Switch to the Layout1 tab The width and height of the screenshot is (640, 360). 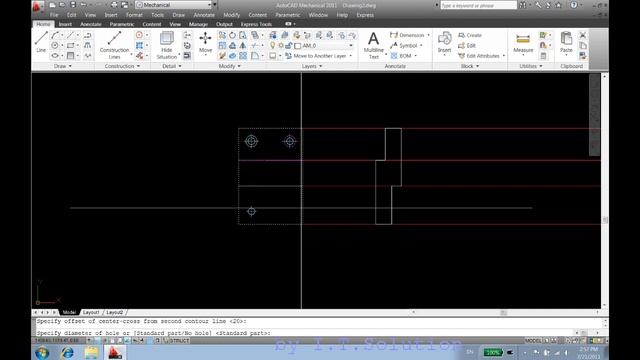(91, 312)
